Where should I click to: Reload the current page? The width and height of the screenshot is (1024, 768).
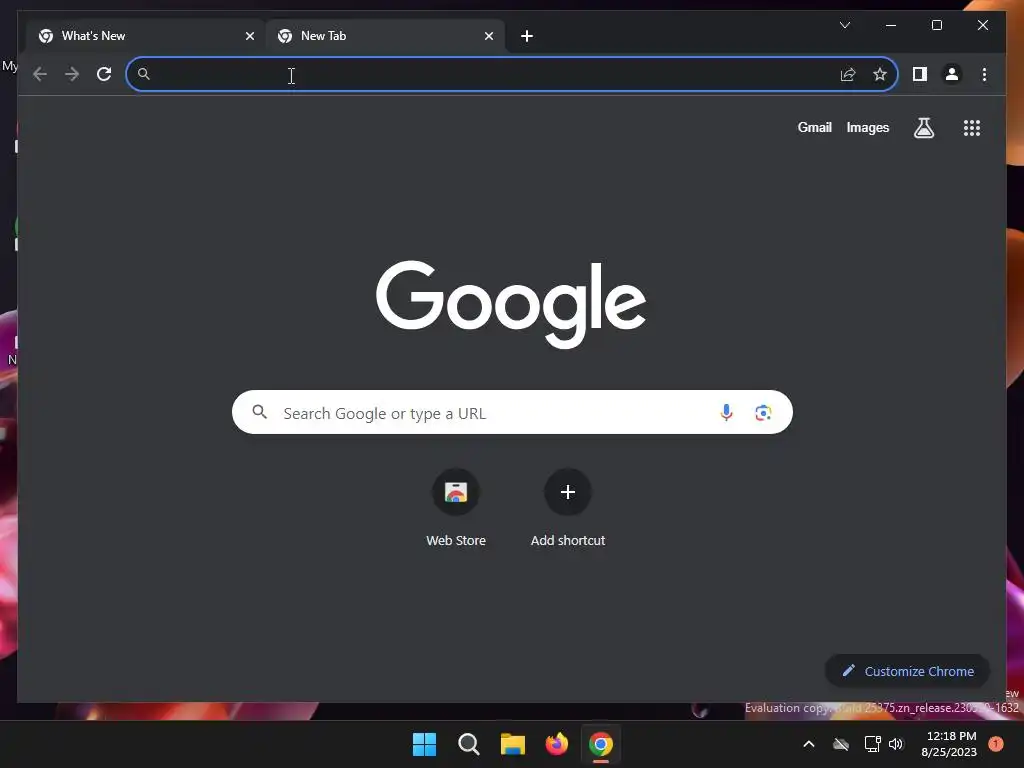pyautogui.click(x=104, y=74)
